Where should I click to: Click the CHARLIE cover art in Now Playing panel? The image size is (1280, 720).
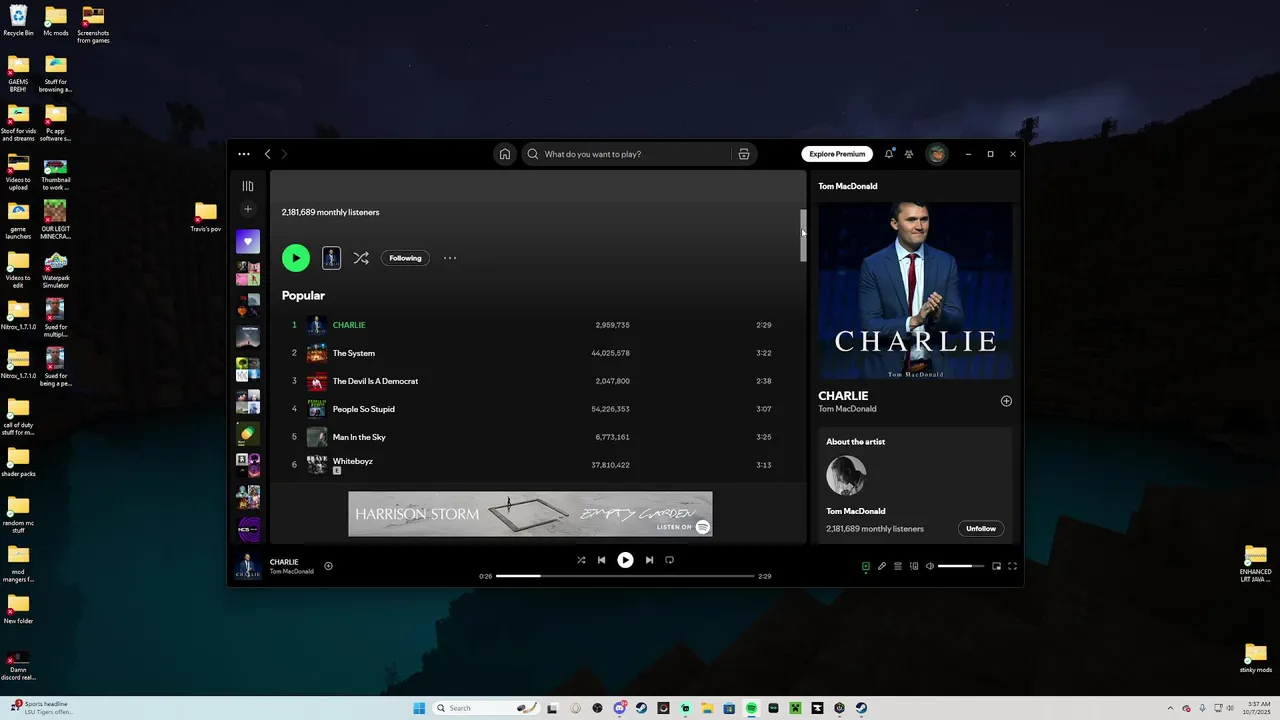(915, 291)
